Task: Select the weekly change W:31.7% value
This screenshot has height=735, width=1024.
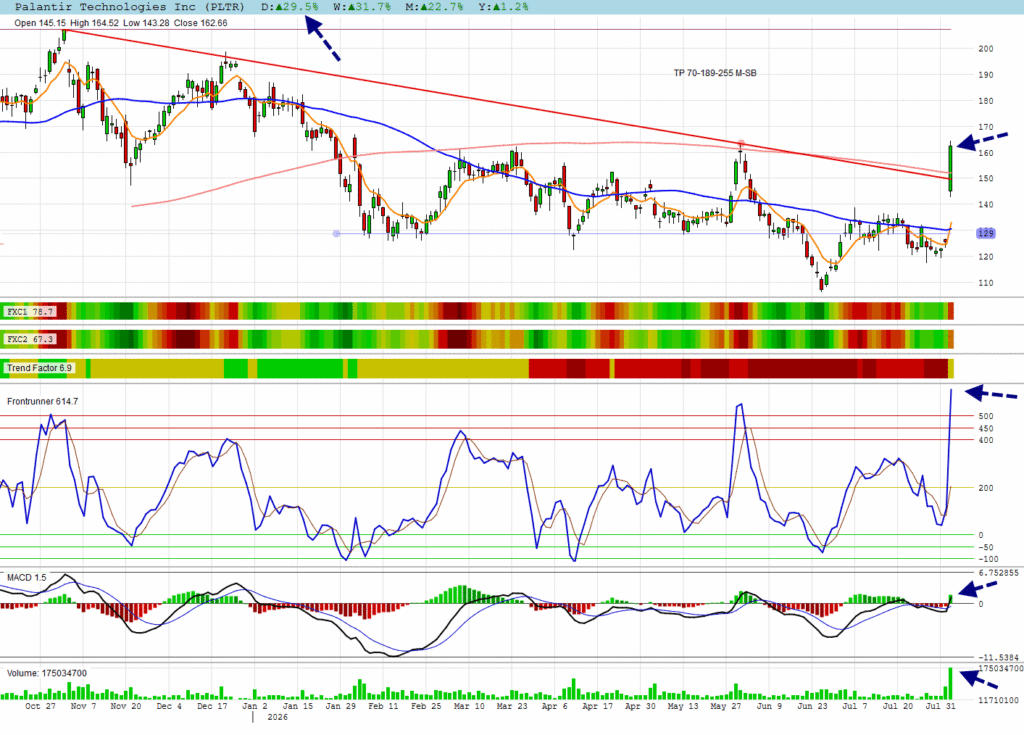Action: (x=362, y=7)
